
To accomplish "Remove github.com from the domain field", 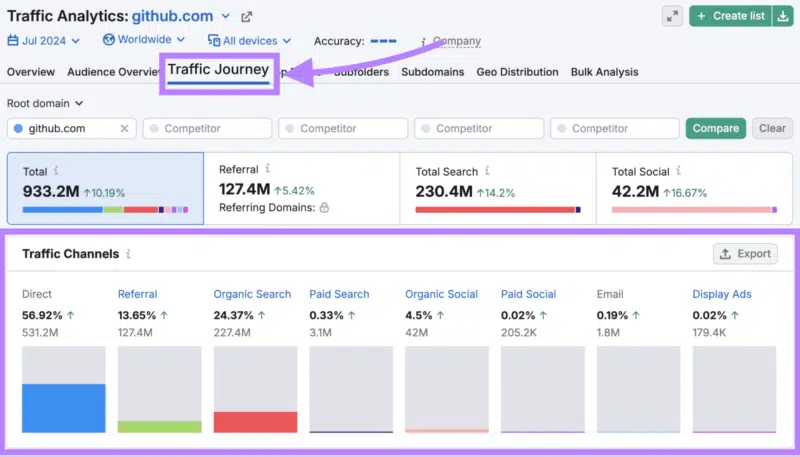I will point(124,129).
